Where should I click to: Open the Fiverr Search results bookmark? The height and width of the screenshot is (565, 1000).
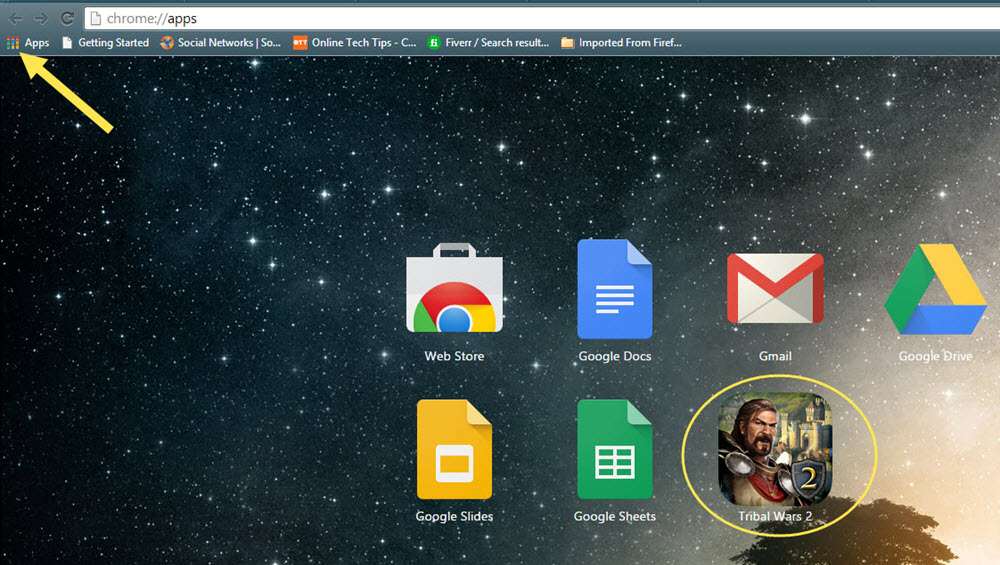pos(488,43)
